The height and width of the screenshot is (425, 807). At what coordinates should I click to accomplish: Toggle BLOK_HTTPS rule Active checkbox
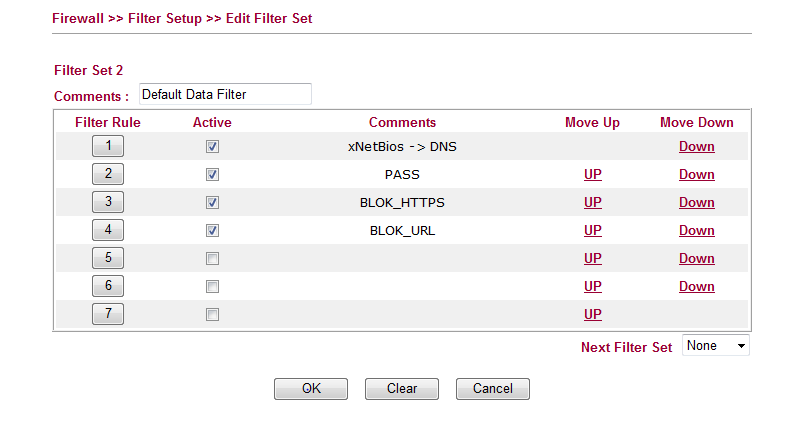pos(212,203)
